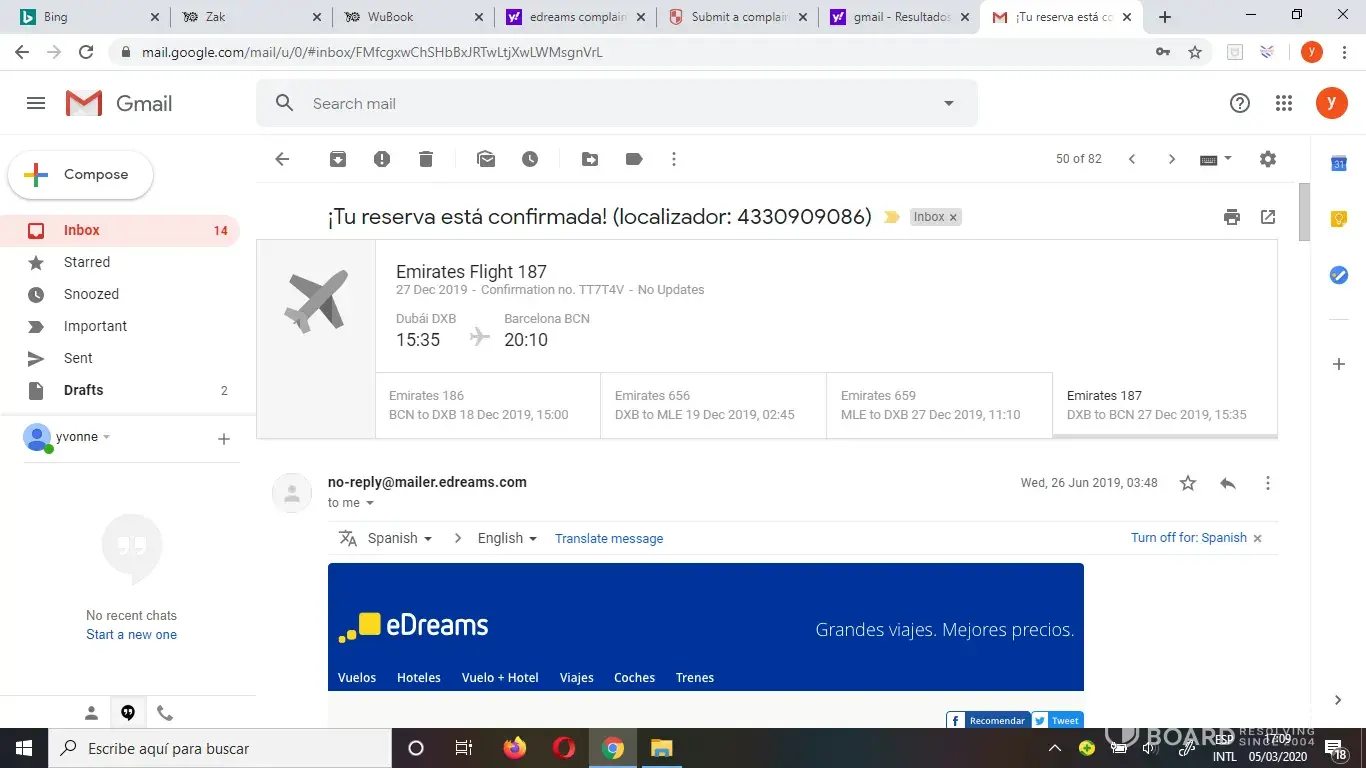Open Snoozed folder
1366x768 pixels.
(x=120, y=294)
